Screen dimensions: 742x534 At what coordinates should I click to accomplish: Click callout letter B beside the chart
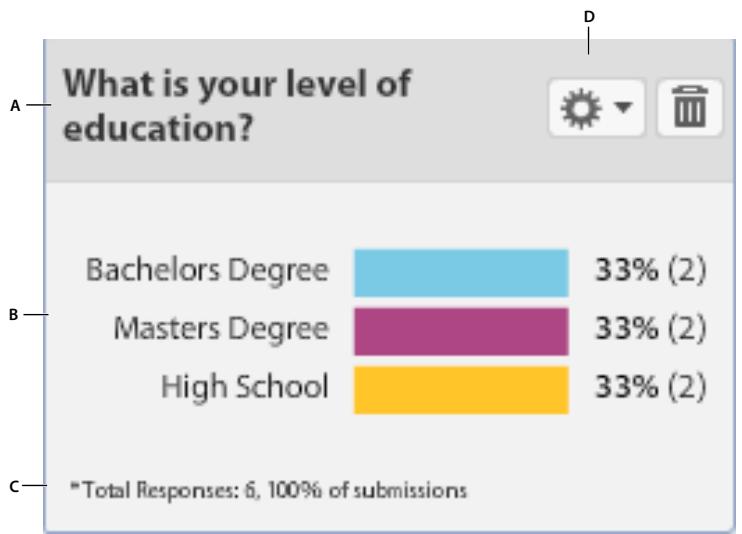tap(14, 315)
